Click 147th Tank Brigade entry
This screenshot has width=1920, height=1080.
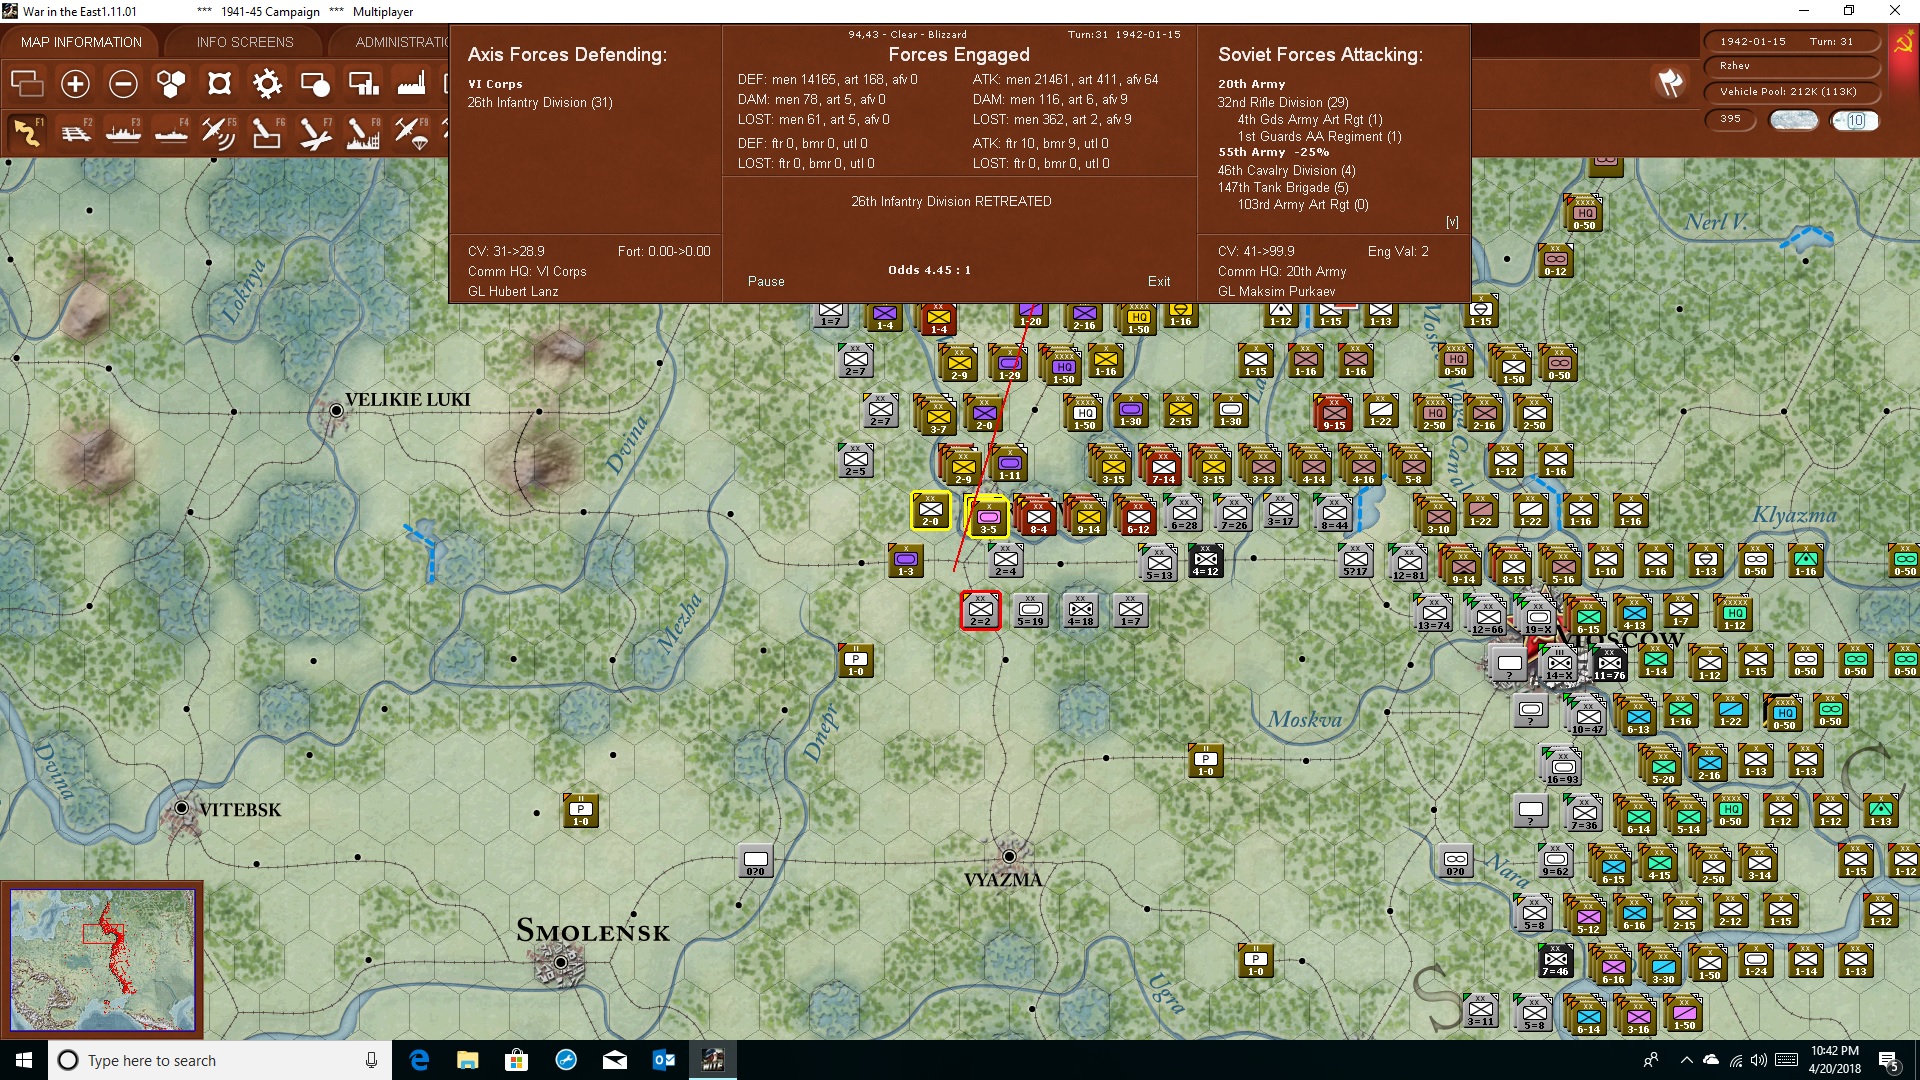(1283, 188)
